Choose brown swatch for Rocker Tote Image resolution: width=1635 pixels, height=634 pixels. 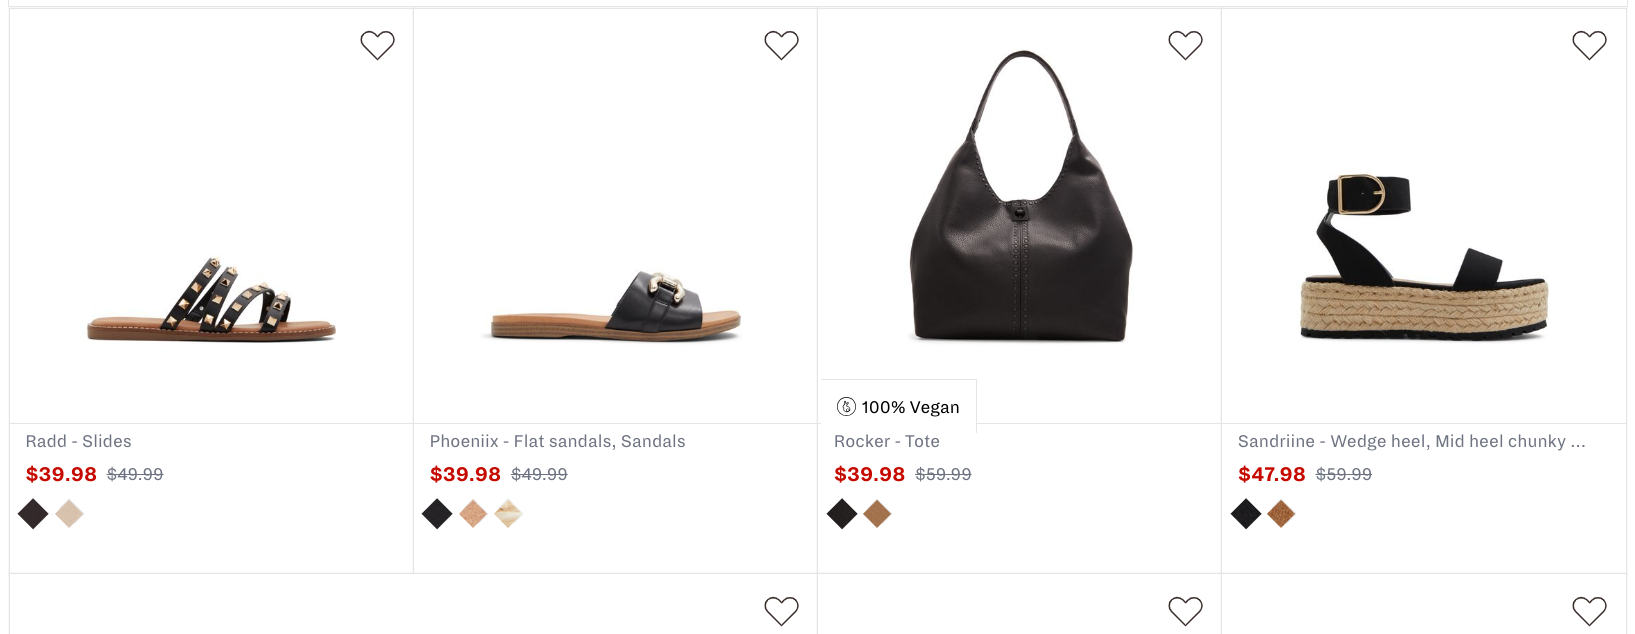click(877, 514)
